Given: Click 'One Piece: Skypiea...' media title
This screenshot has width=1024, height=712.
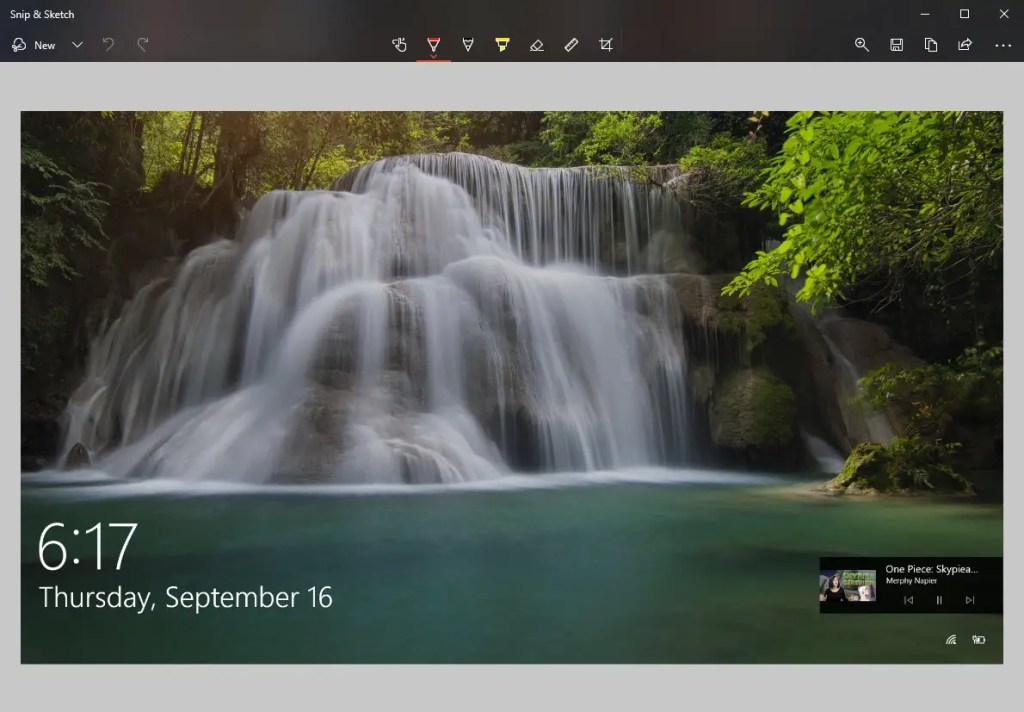Looking at the screenshot, I should [931, 569].
